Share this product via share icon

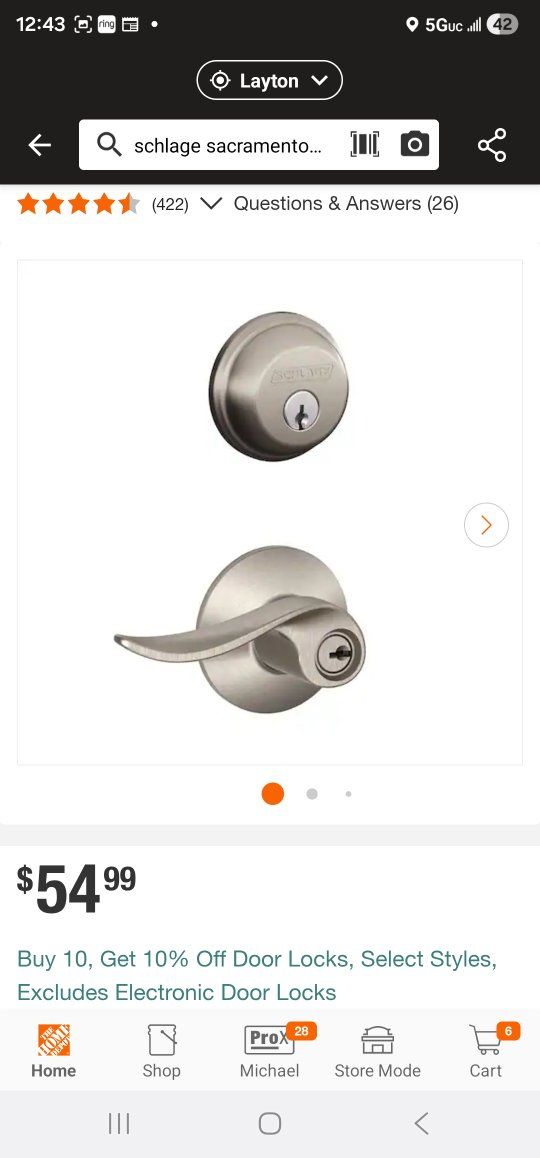coord(492,145)
